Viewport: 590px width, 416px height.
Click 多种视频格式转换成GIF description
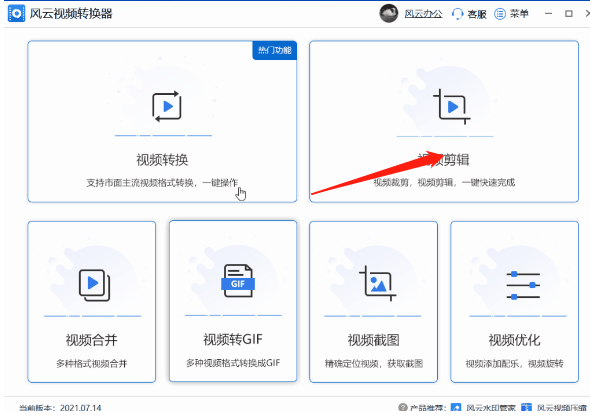pyautogui.click(x=233, y=363)
